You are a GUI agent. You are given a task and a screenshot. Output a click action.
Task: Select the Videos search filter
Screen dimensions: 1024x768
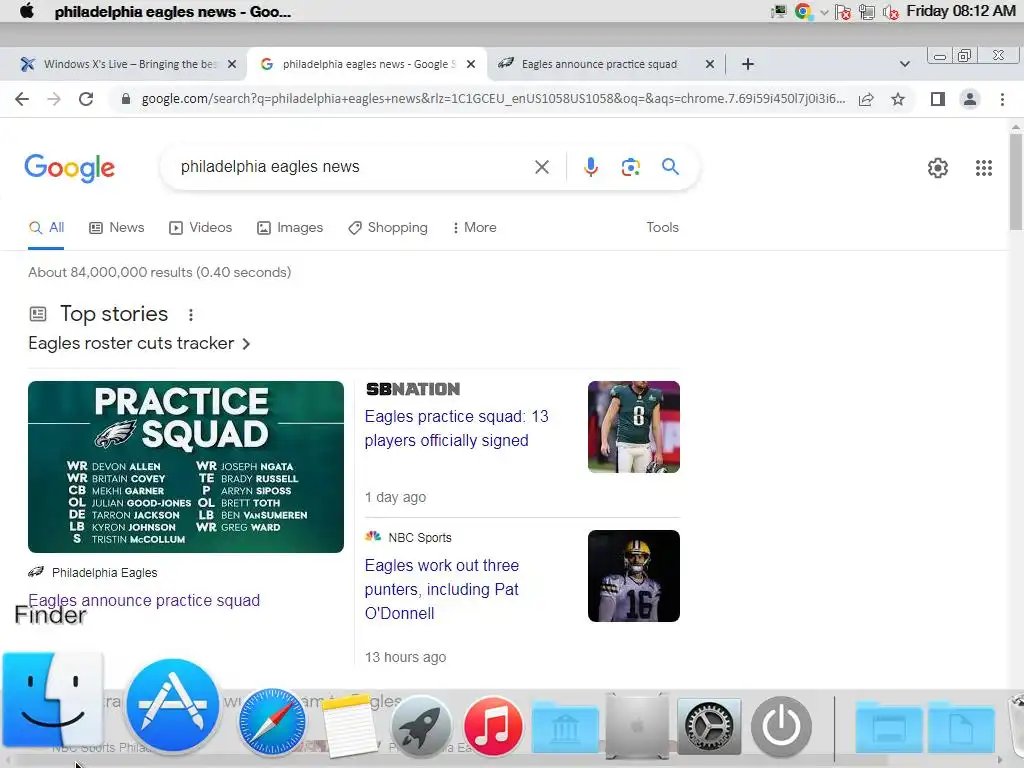(x=200, y=227)
